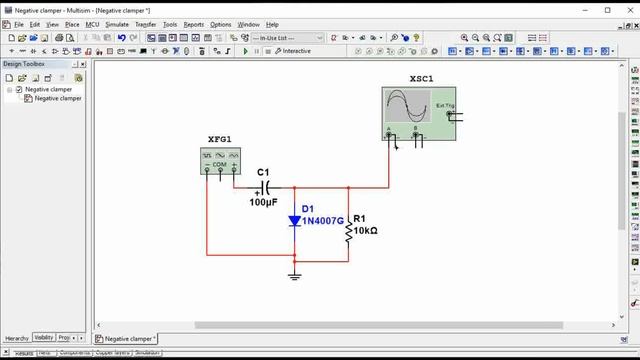Screen dimensions: 640x360
Task: Select the ground symbol
Action: click(294, 276)
